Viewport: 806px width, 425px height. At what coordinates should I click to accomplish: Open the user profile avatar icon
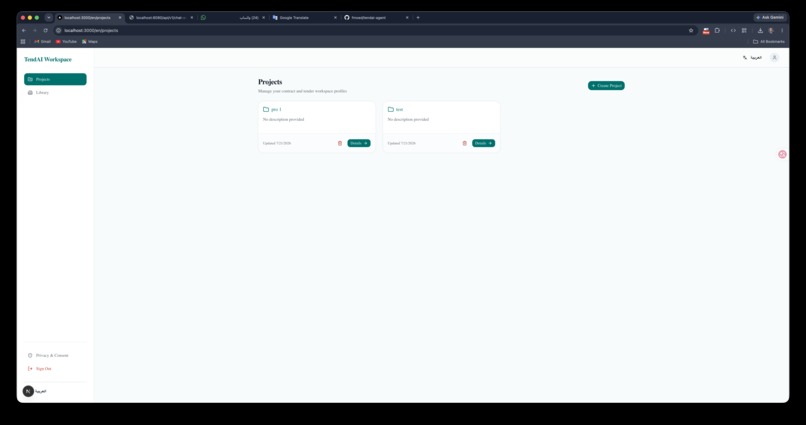pos(775,58)
